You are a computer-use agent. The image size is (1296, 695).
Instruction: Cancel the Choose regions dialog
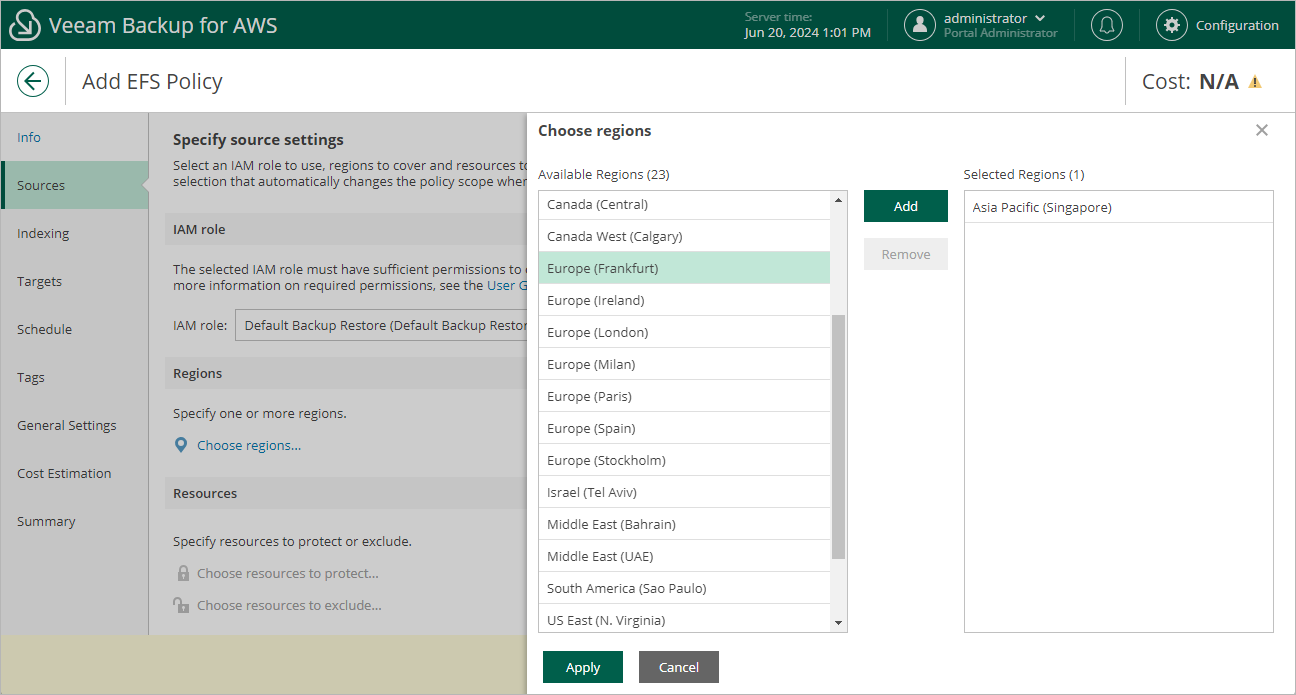tap(679, 667)
